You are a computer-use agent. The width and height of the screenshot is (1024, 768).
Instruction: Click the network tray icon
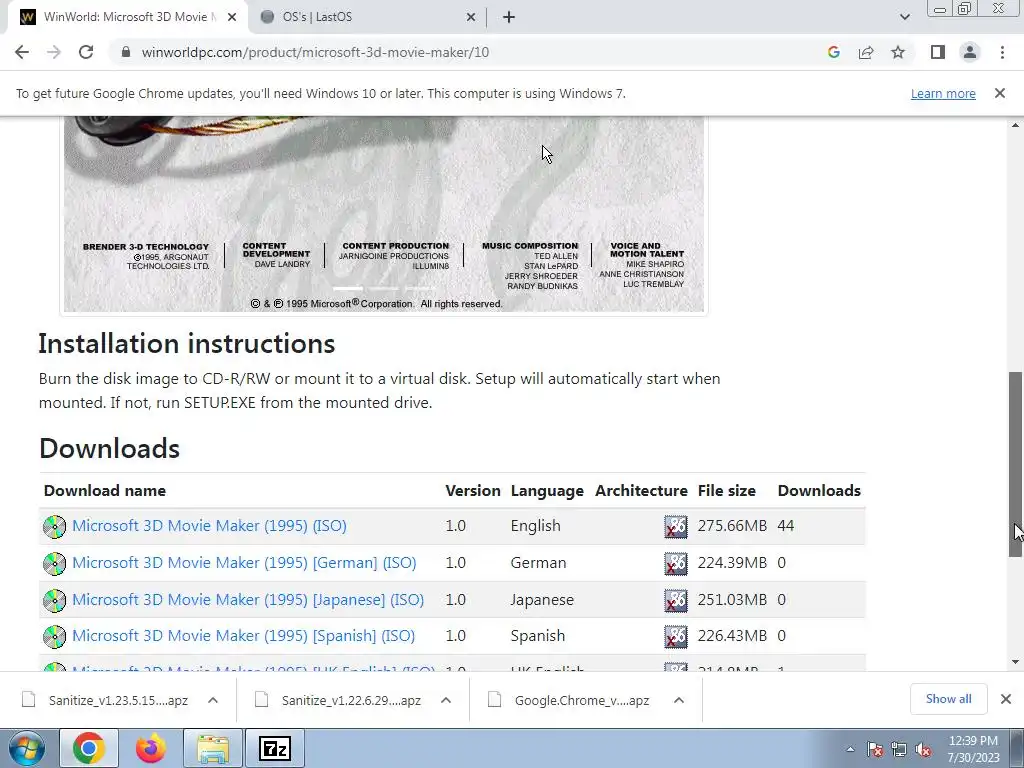tap(899, 750)
